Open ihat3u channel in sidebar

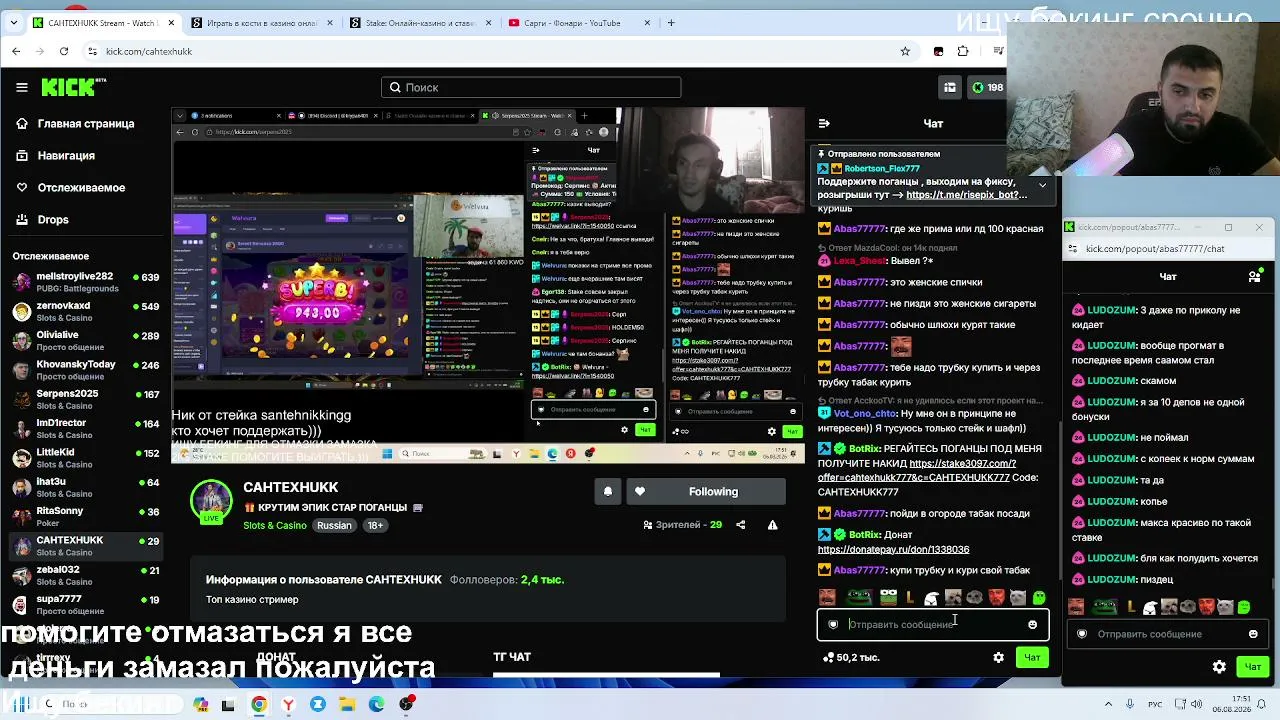click(x=85, y=487)
